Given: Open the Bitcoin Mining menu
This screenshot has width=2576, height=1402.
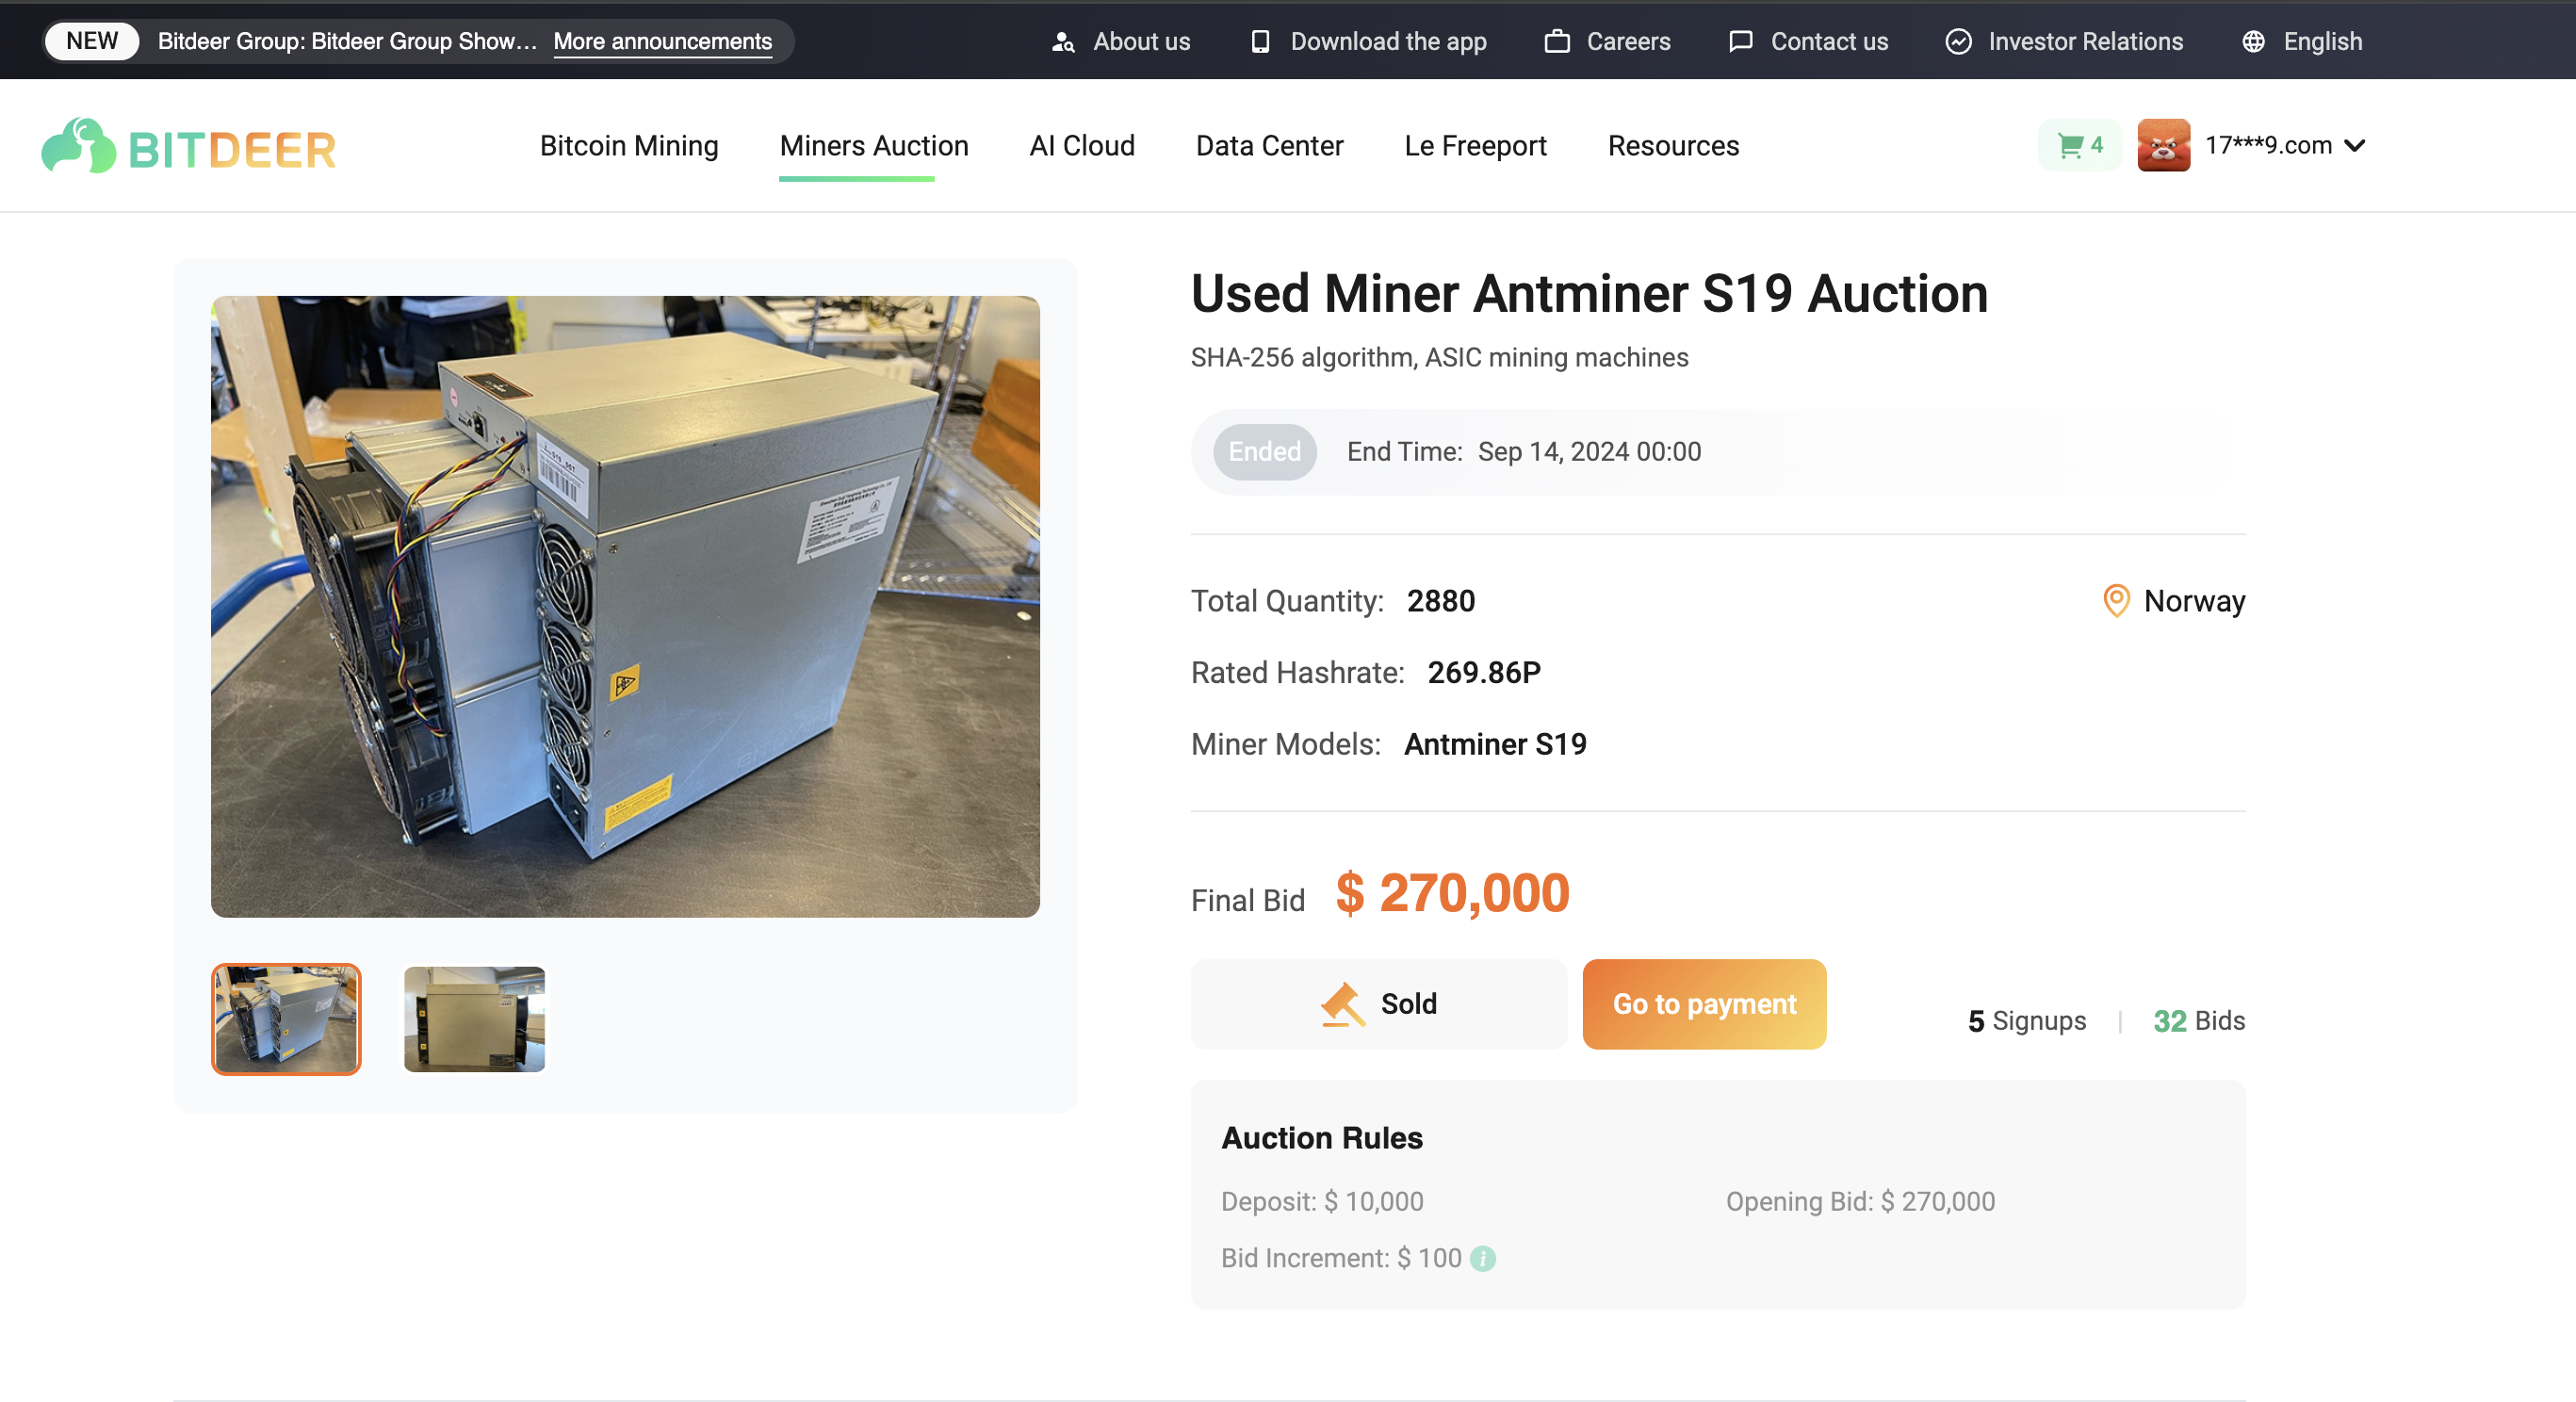Looking at the screenshot, I should coord(629,146).
